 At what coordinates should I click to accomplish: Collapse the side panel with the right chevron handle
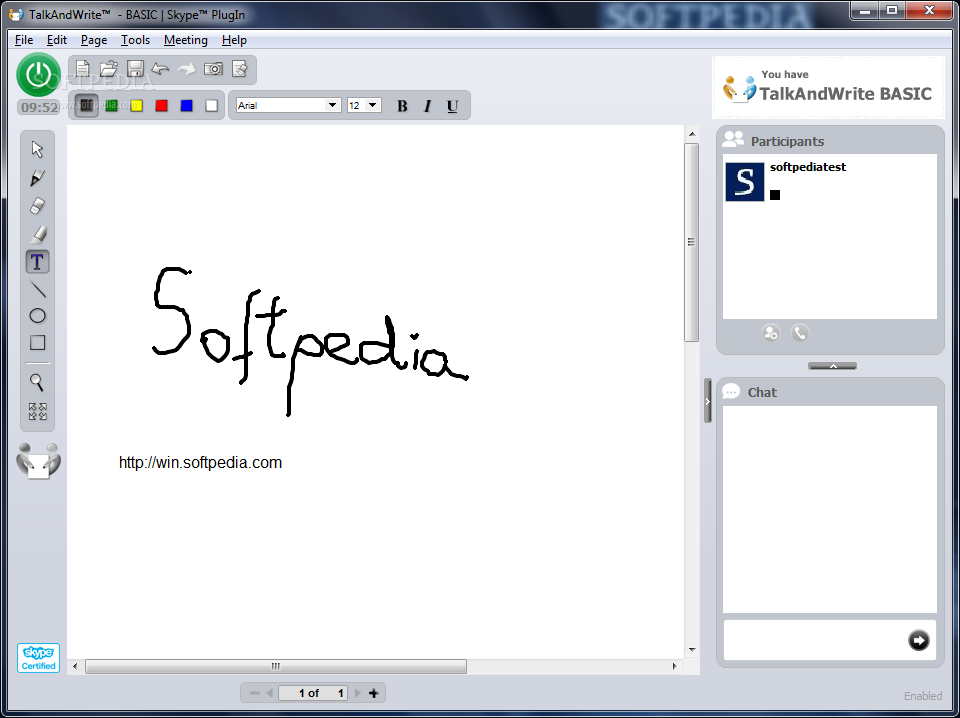[708, 401]
